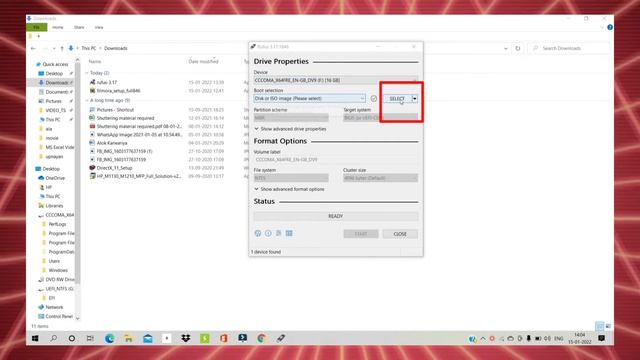
Task: Open Chrome icon on taskbar
Action: 262,338
